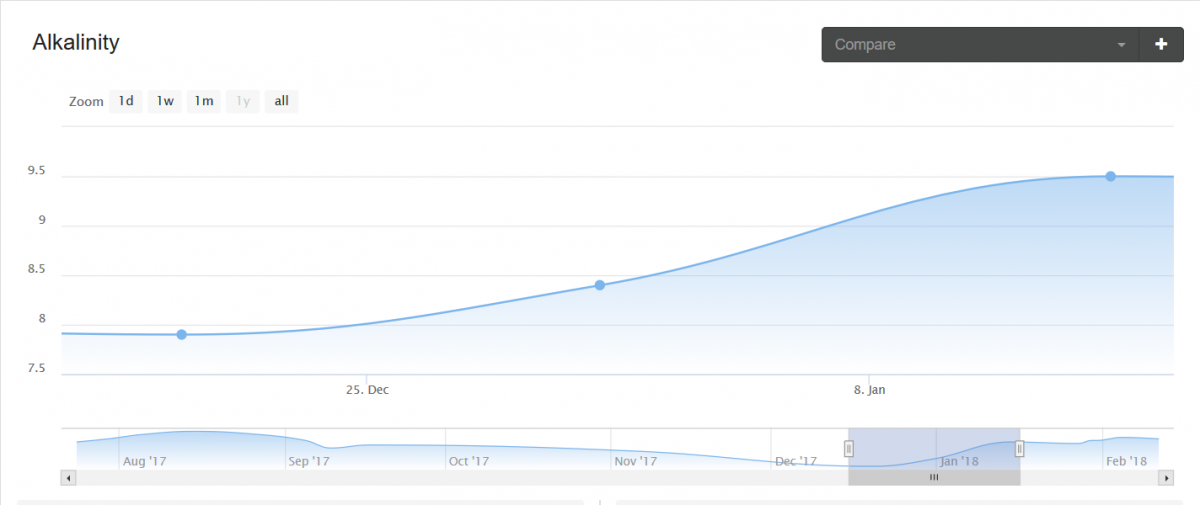Image resolution: width=1200 pixels, height=505 pixels.
Task: Click Jan '18 in the navigator
Action: (x=959, y=461)
